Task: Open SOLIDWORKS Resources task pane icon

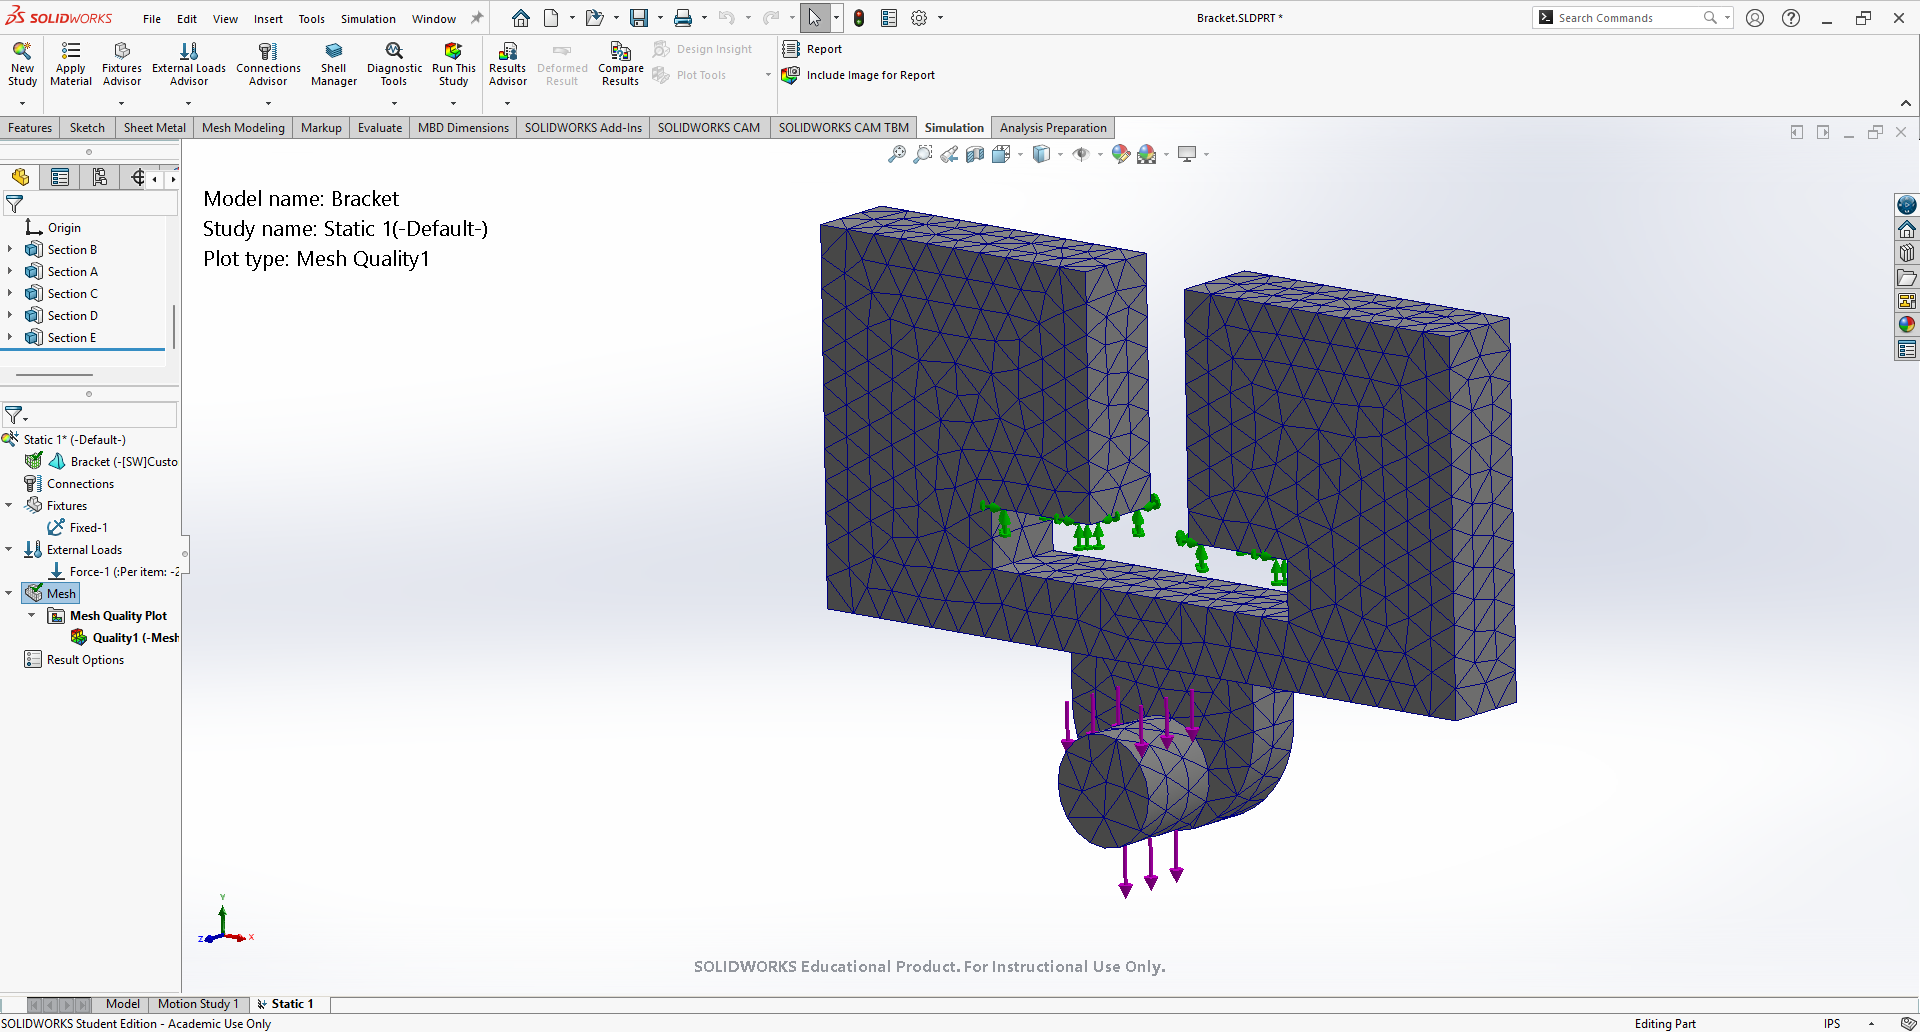Action: tap(1907, 229)
